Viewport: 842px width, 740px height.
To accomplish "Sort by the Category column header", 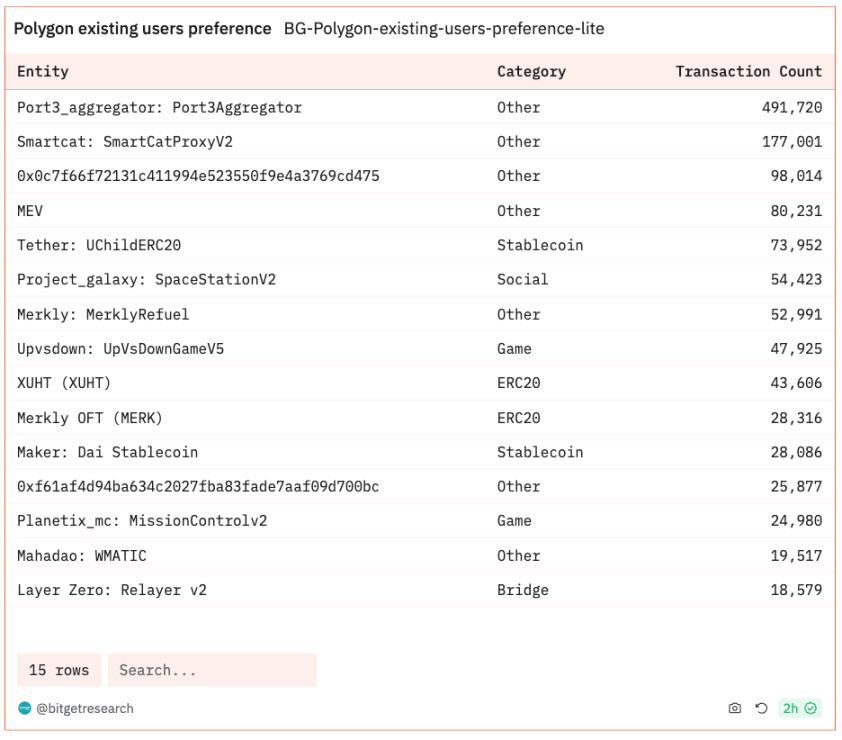I will (531, 72).
